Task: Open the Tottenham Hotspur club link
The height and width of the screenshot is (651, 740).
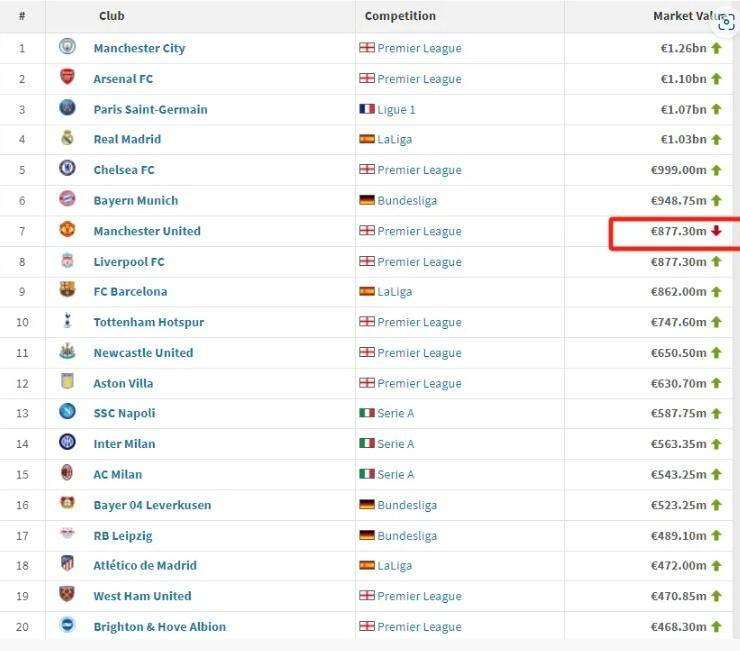Action: point(148,322)
